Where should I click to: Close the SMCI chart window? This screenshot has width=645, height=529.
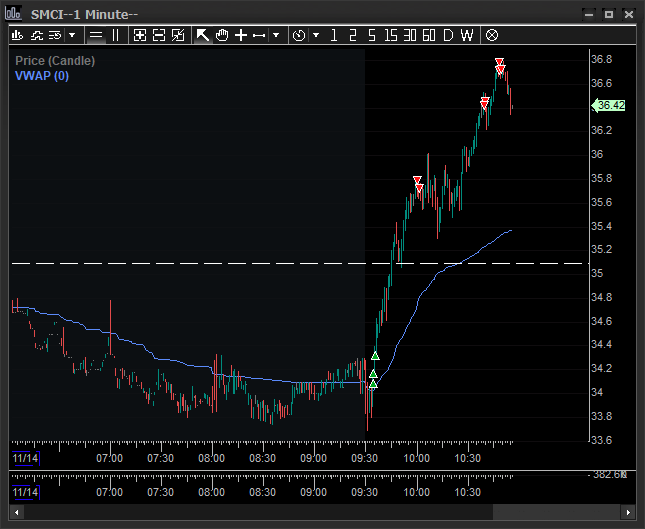point(629,15)
